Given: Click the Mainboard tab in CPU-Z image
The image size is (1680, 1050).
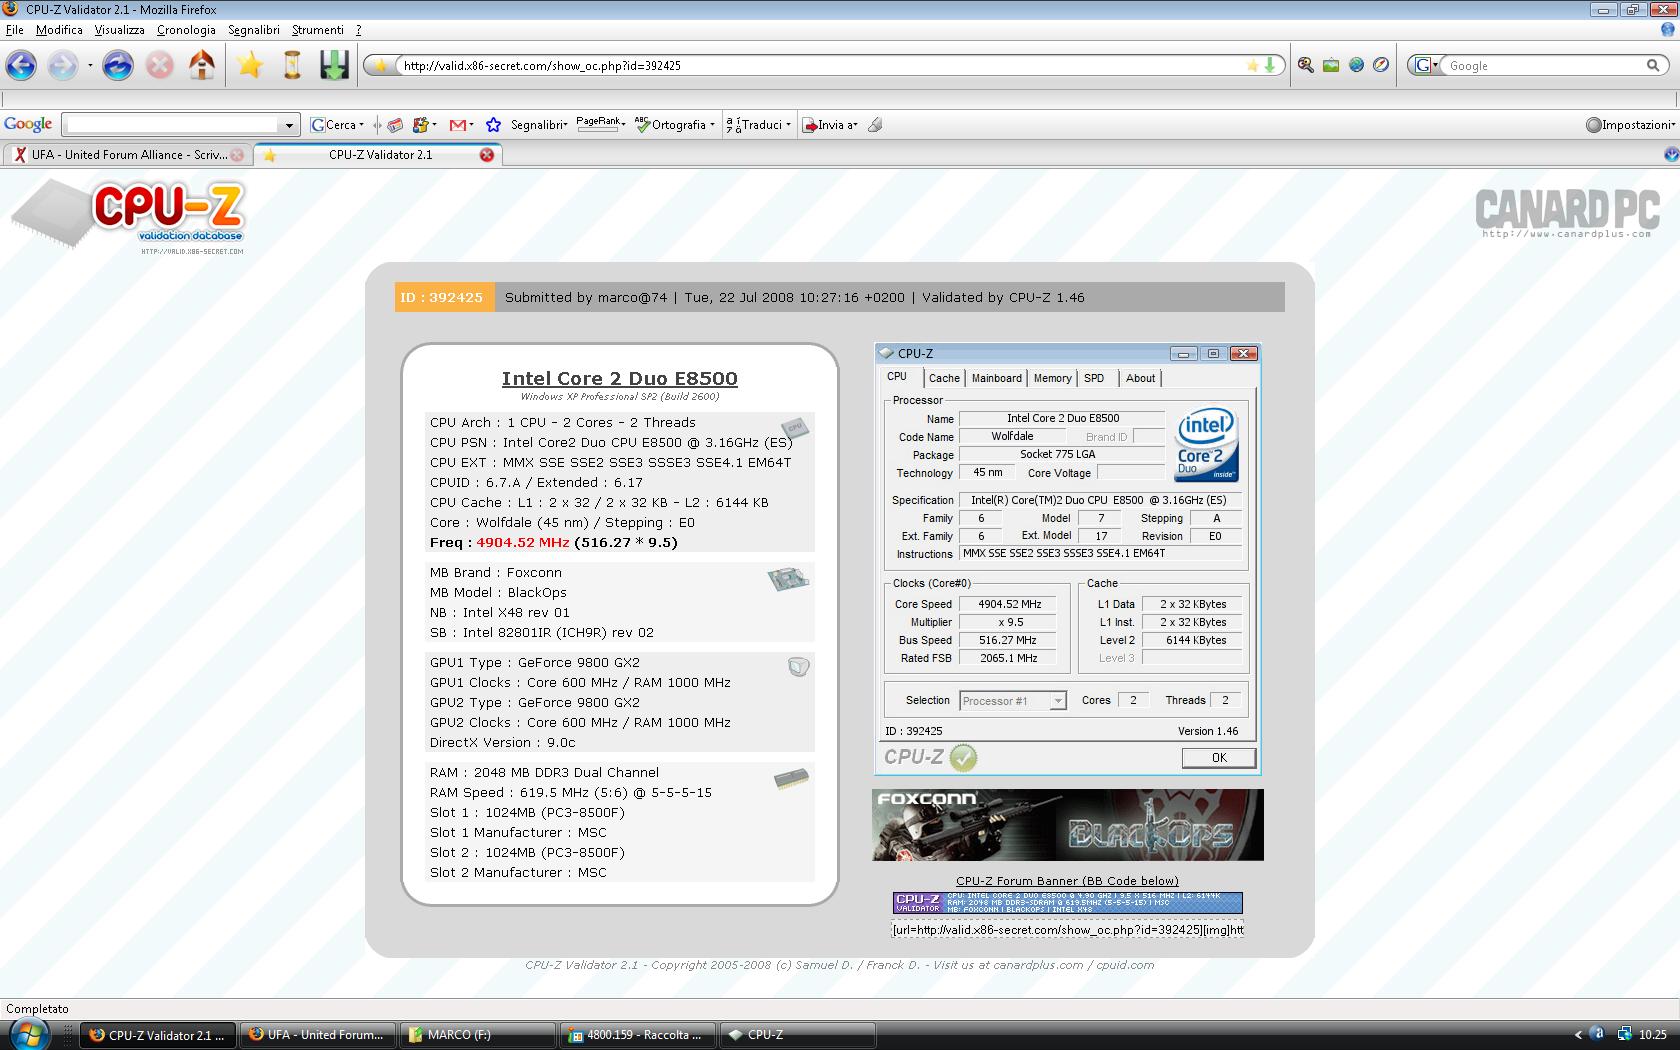Looking at the screenshot, I should pos(996,378).
